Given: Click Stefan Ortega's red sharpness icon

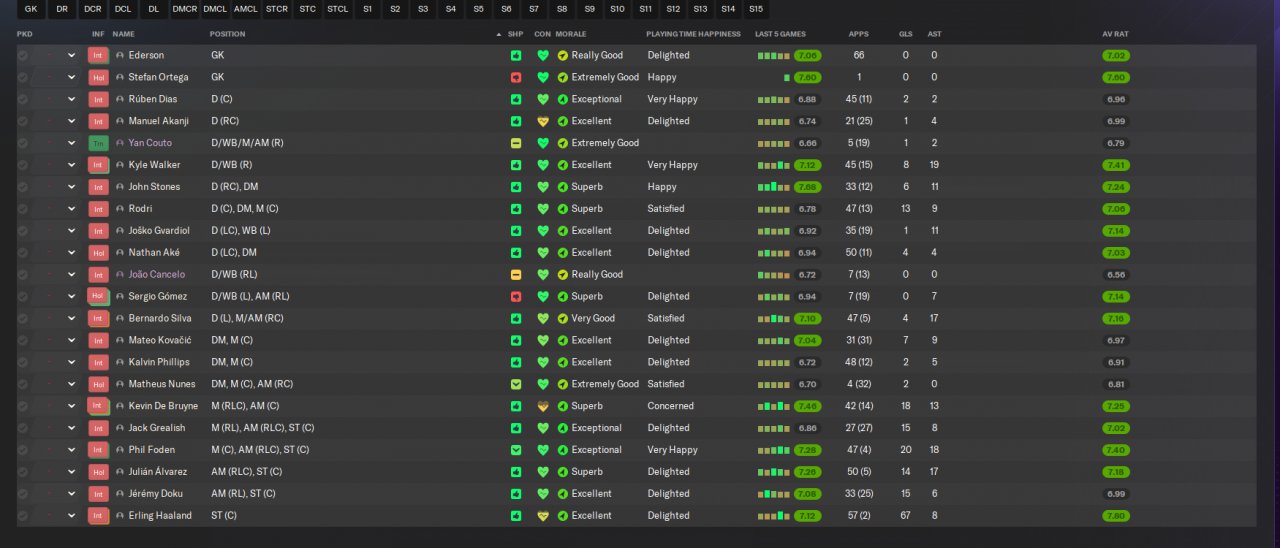Looking at the screenshot, I should pos(516,77).
